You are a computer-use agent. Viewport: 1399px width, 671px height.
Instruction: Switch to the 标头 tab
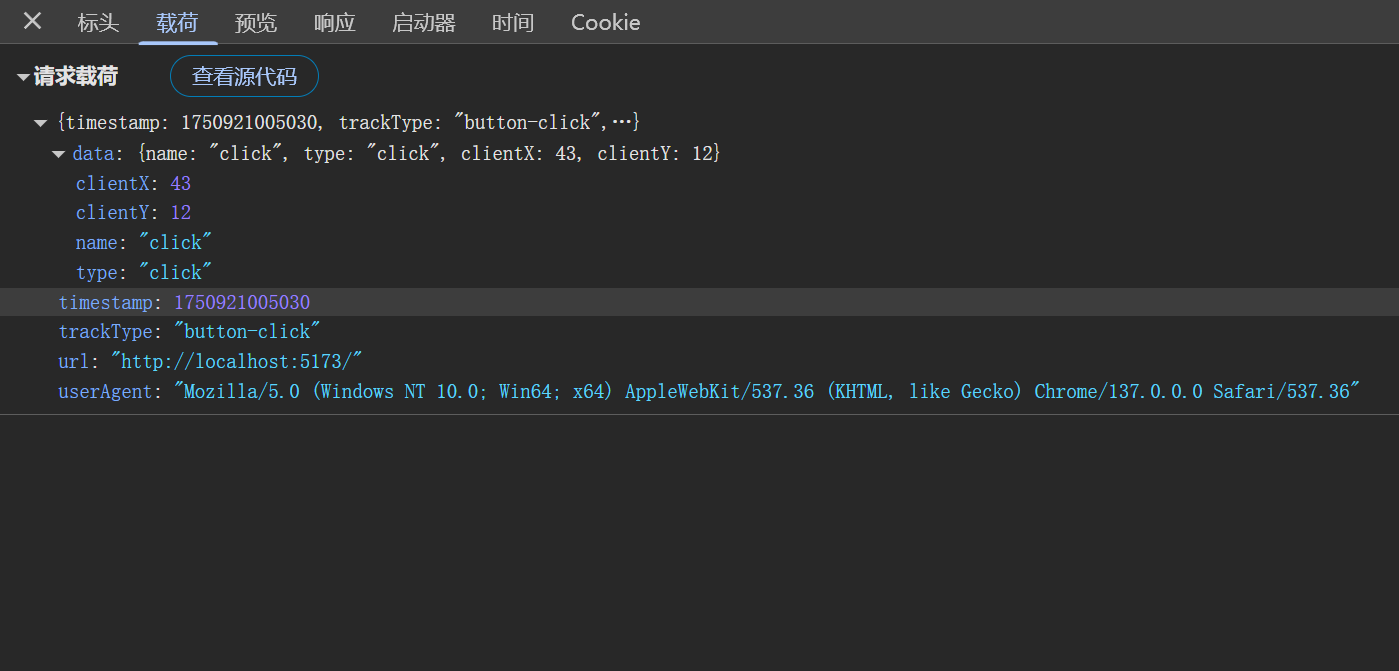click(x=98, y=23)
